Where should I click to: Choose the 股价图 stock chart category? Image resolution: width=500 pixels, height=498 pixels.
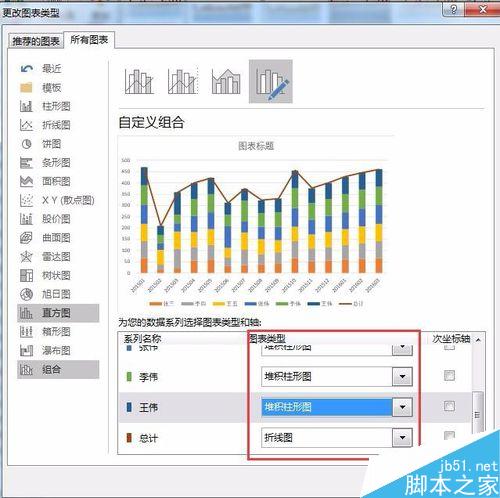(58, 219)
